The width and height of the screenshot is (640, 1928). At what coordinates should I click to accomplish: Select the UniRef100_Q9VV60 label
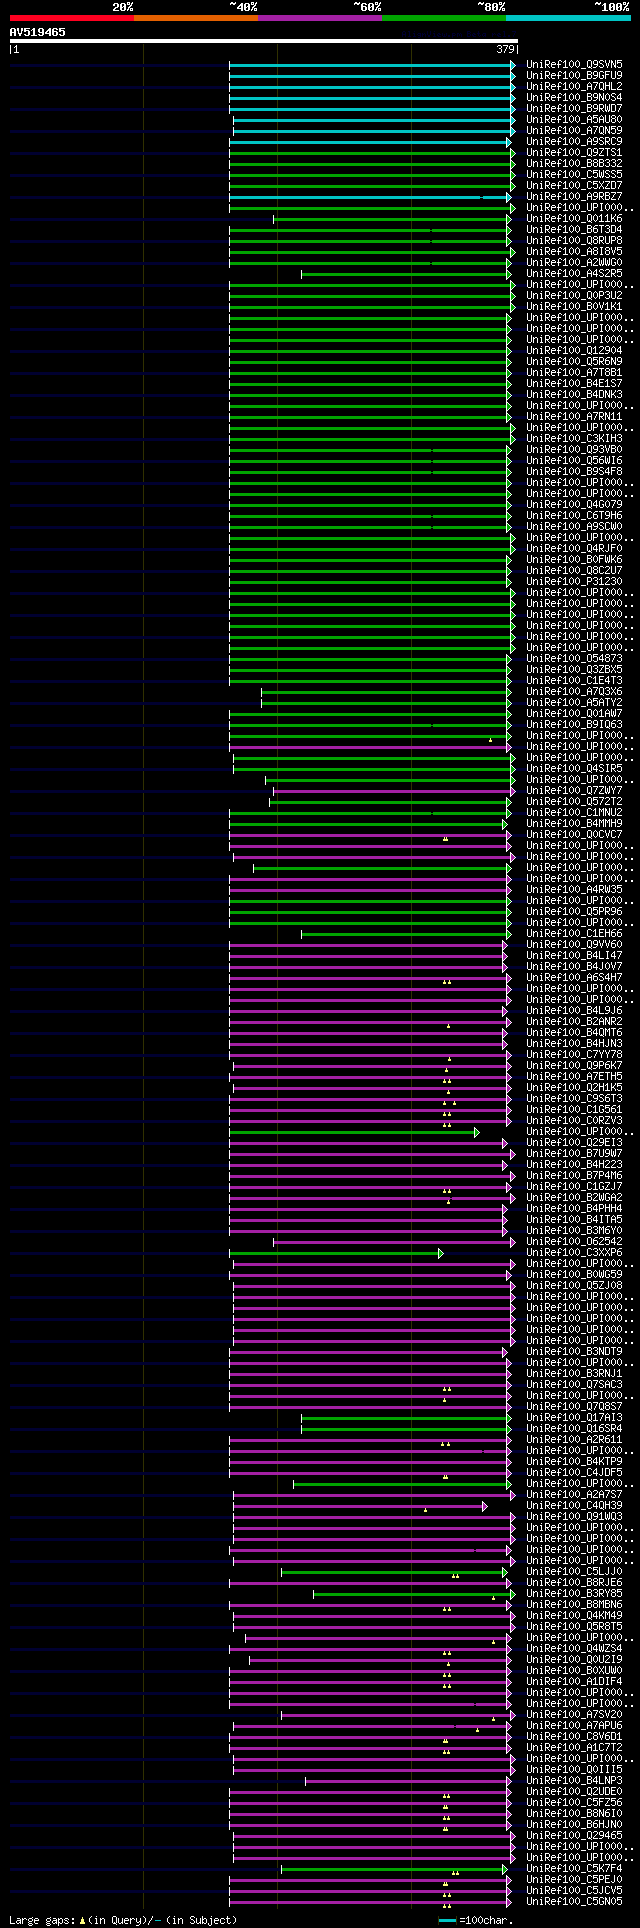574,945
